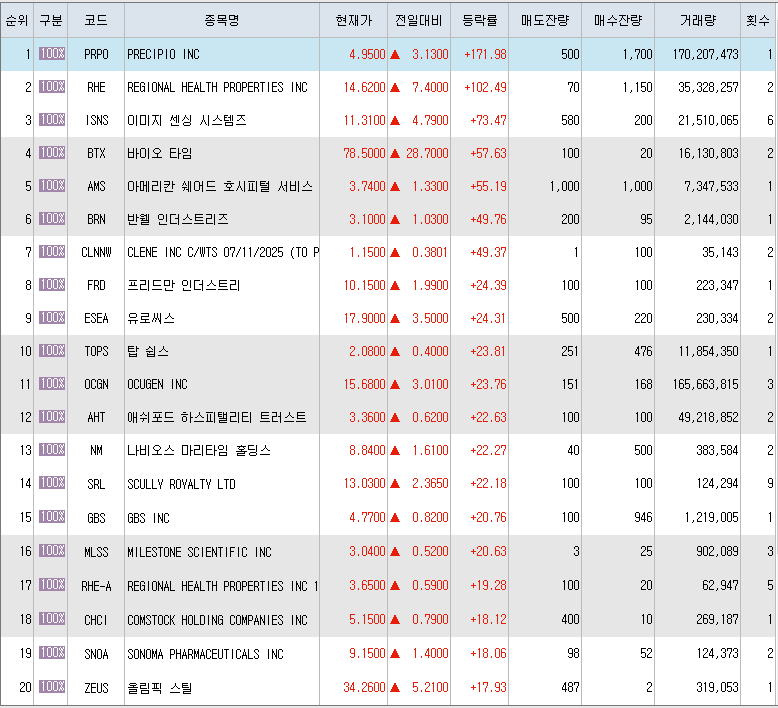Click the 100% badge in OCGN row
Image resolution: width=778 pixels, height=708 pixels.
click(x=52, y=384)
